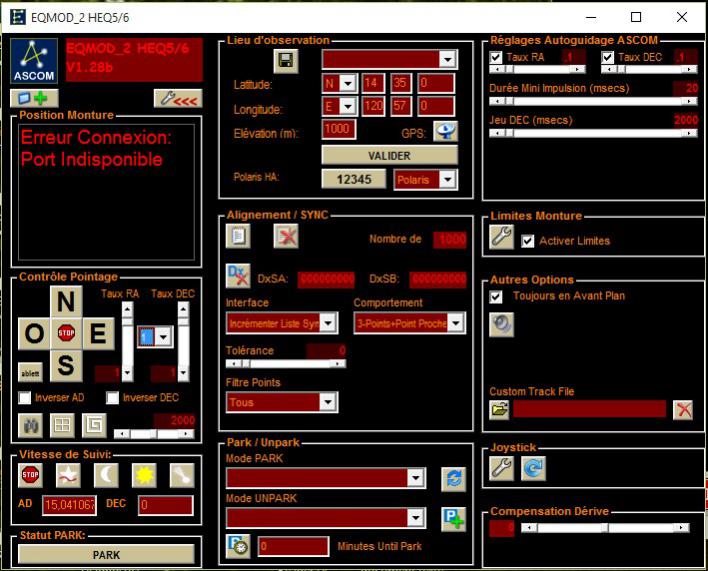The height and width of the screenshot is (571, 708).
Task: Add unpark position with P plus icon
Action: pyautogui.click(x=453, y=519)
